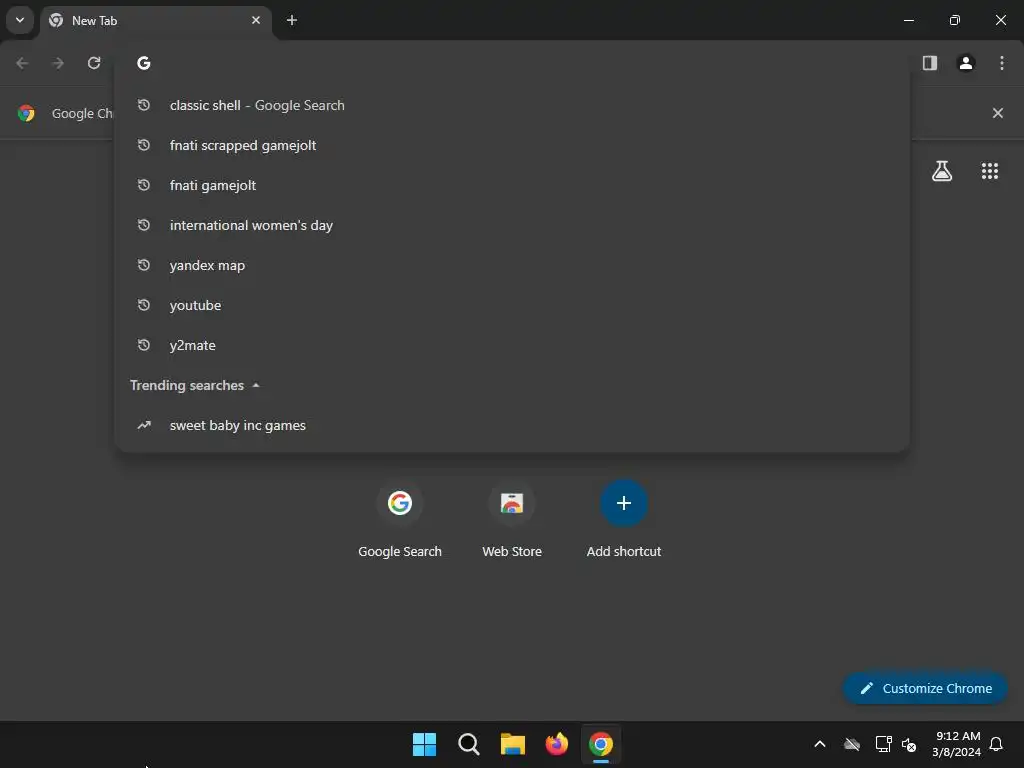Choose the yandex map suggestion
This screenshot has height=768, width=1024.
click(512, 265)
